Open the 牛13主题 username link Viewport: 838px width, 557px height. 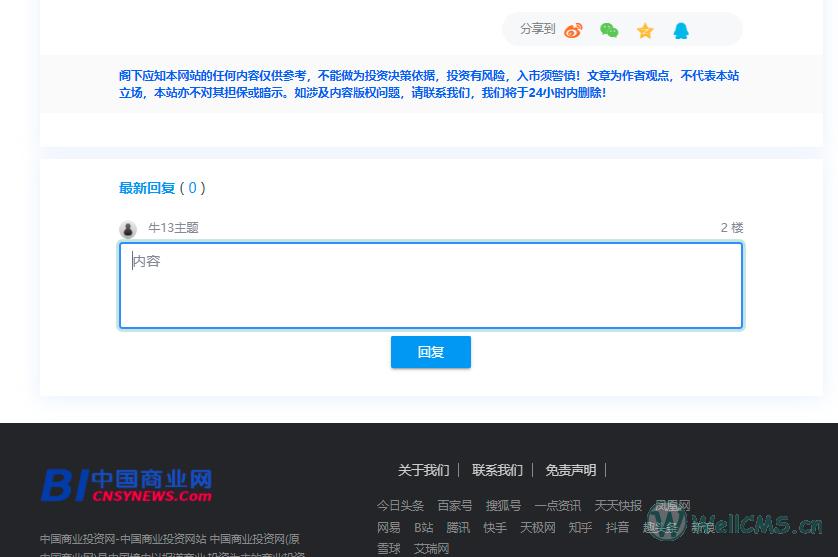click(x=173, y=228)
